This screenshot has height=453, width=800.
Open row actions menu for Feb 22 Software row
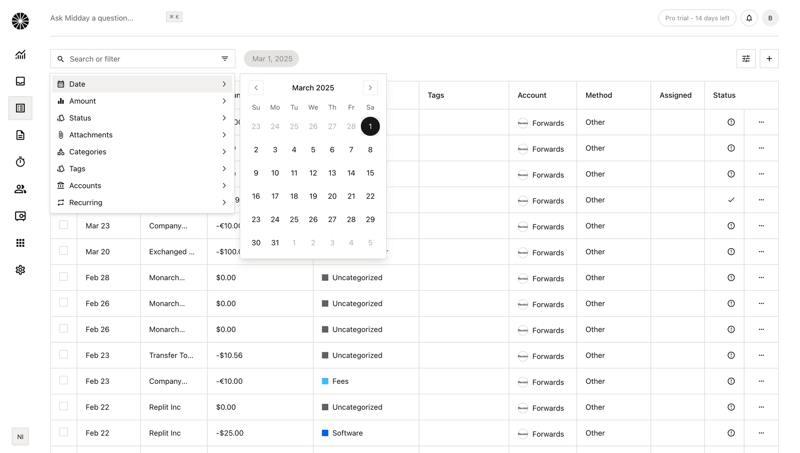pyautogui.click(x=761, y=433)
